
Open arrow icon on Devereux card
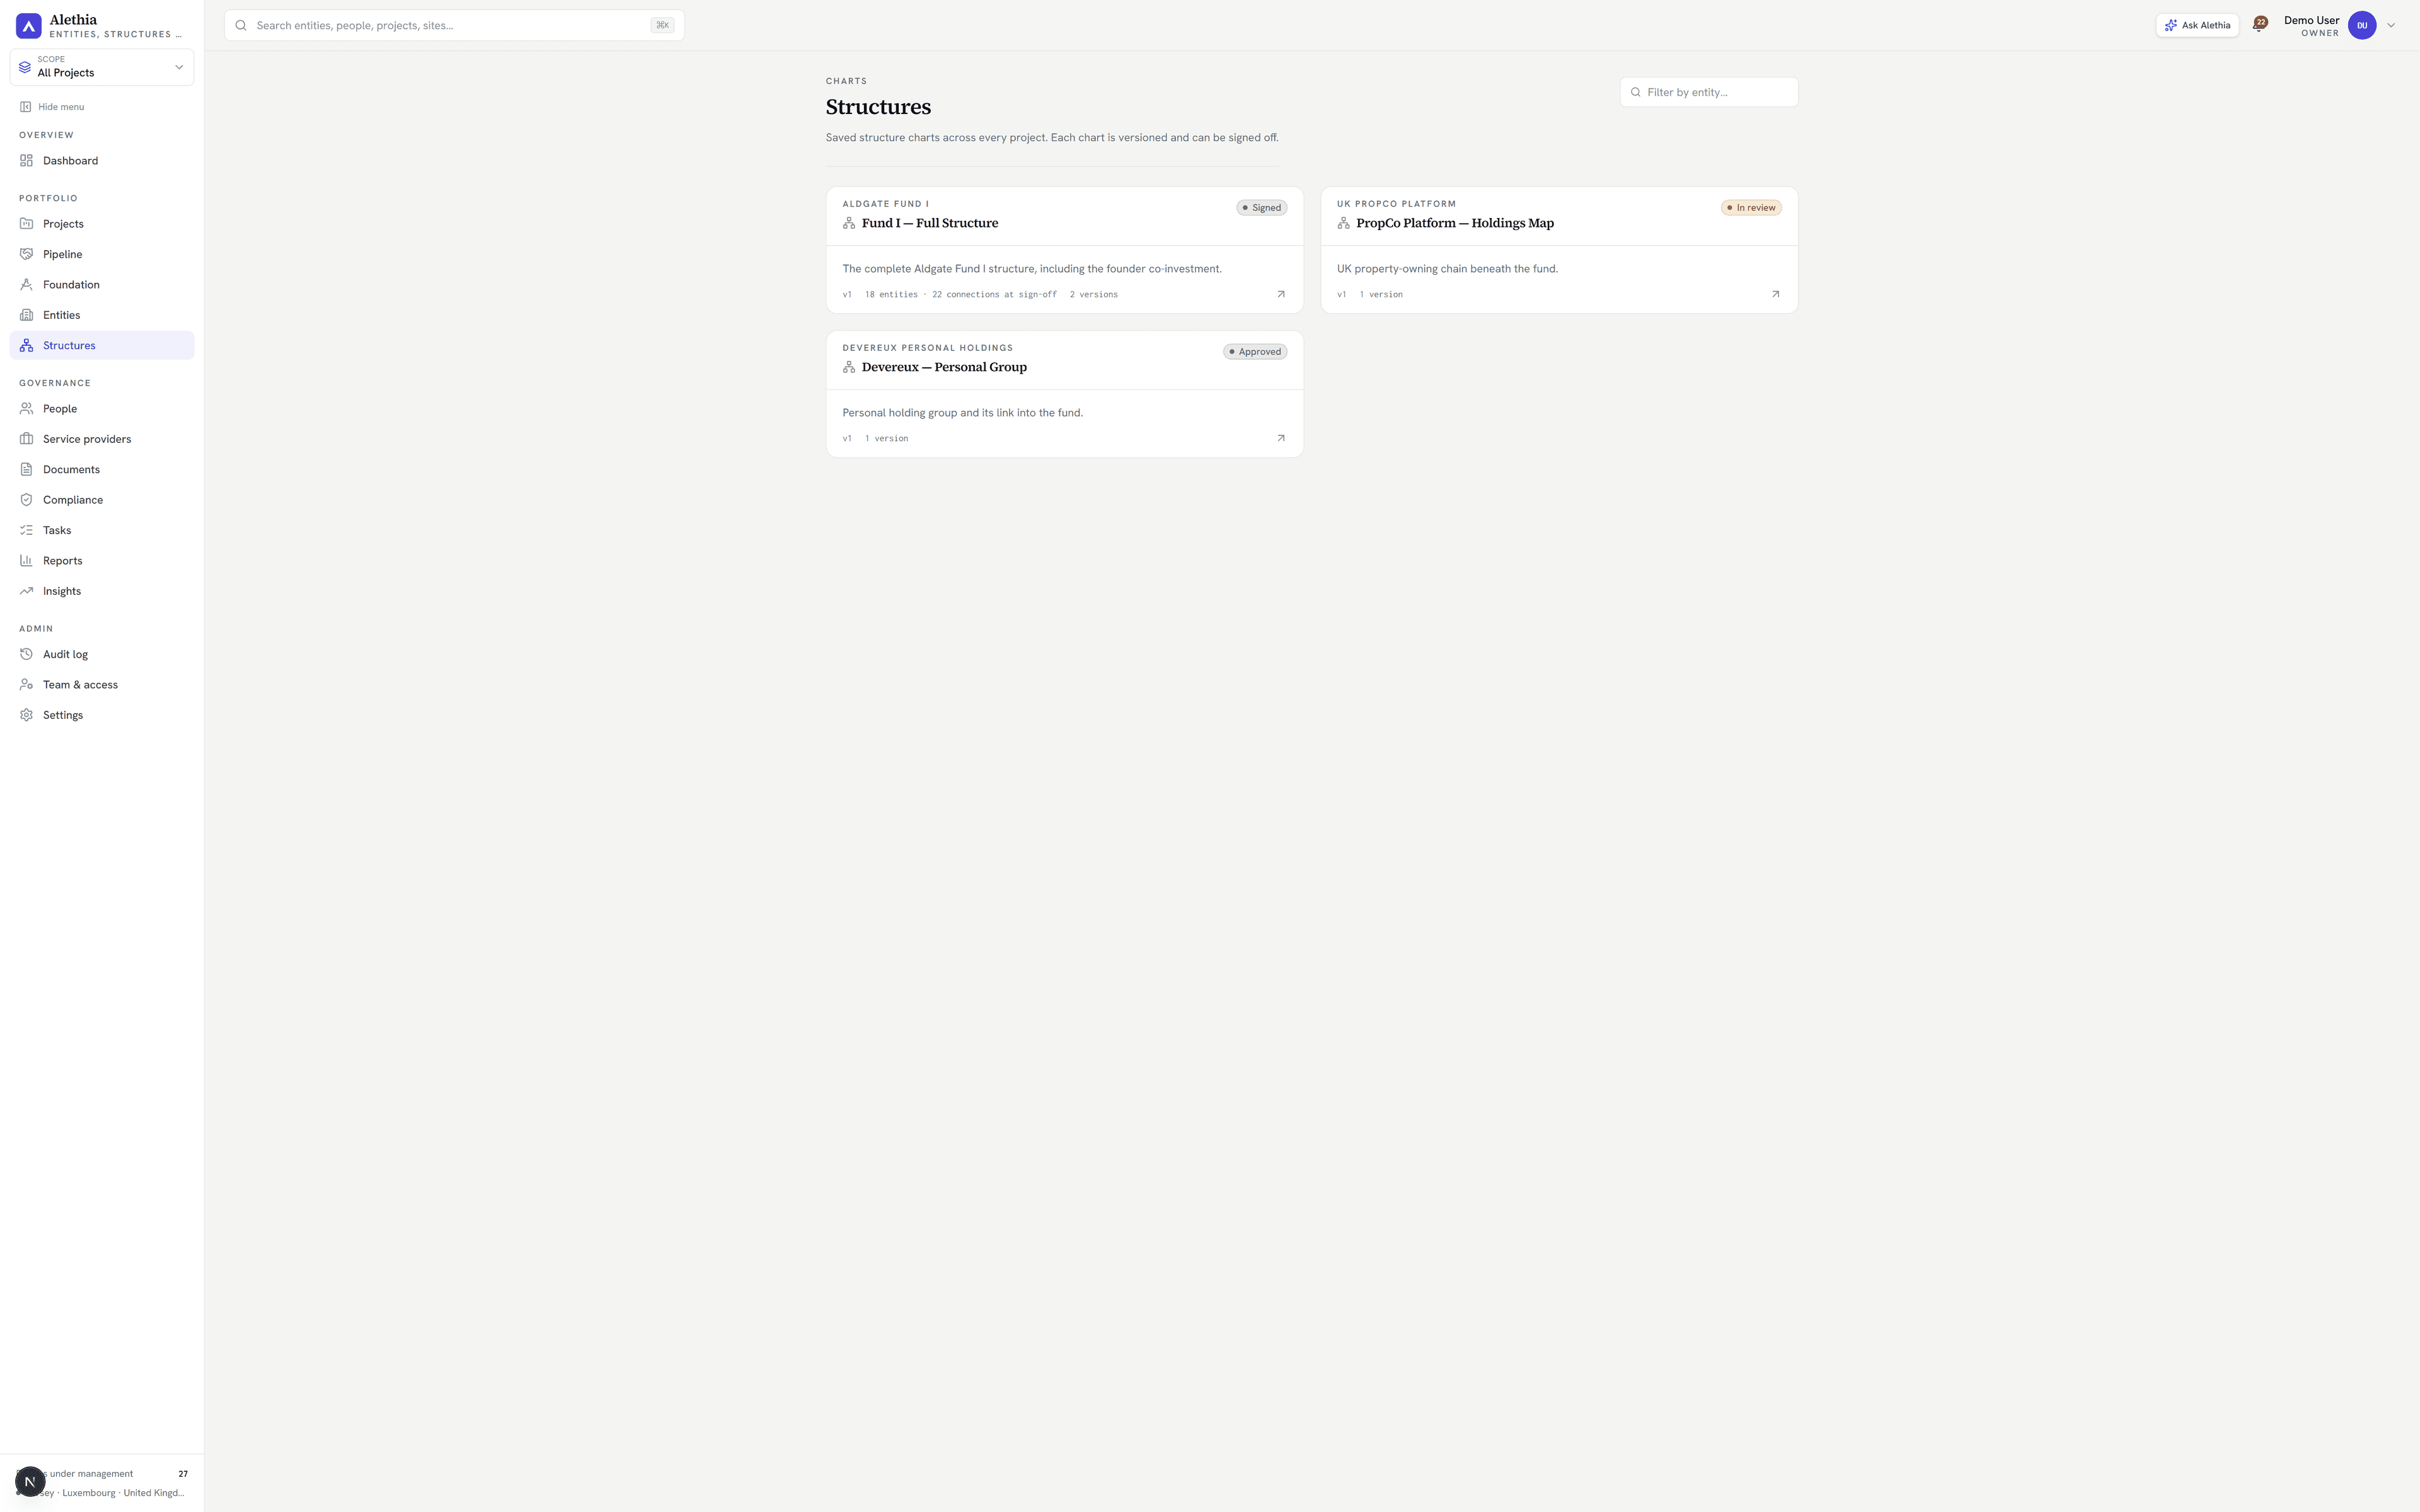tap(1281, 438)
